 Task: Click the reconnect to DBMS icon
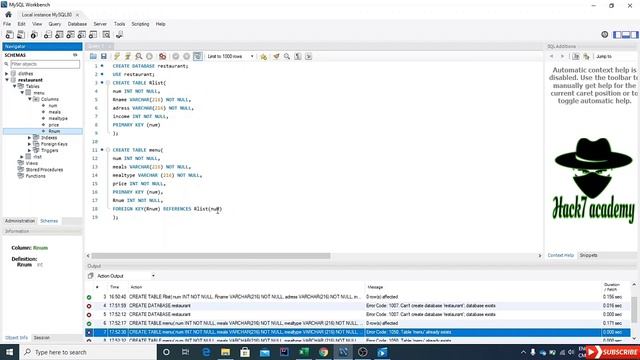click(x=119, y=35)
